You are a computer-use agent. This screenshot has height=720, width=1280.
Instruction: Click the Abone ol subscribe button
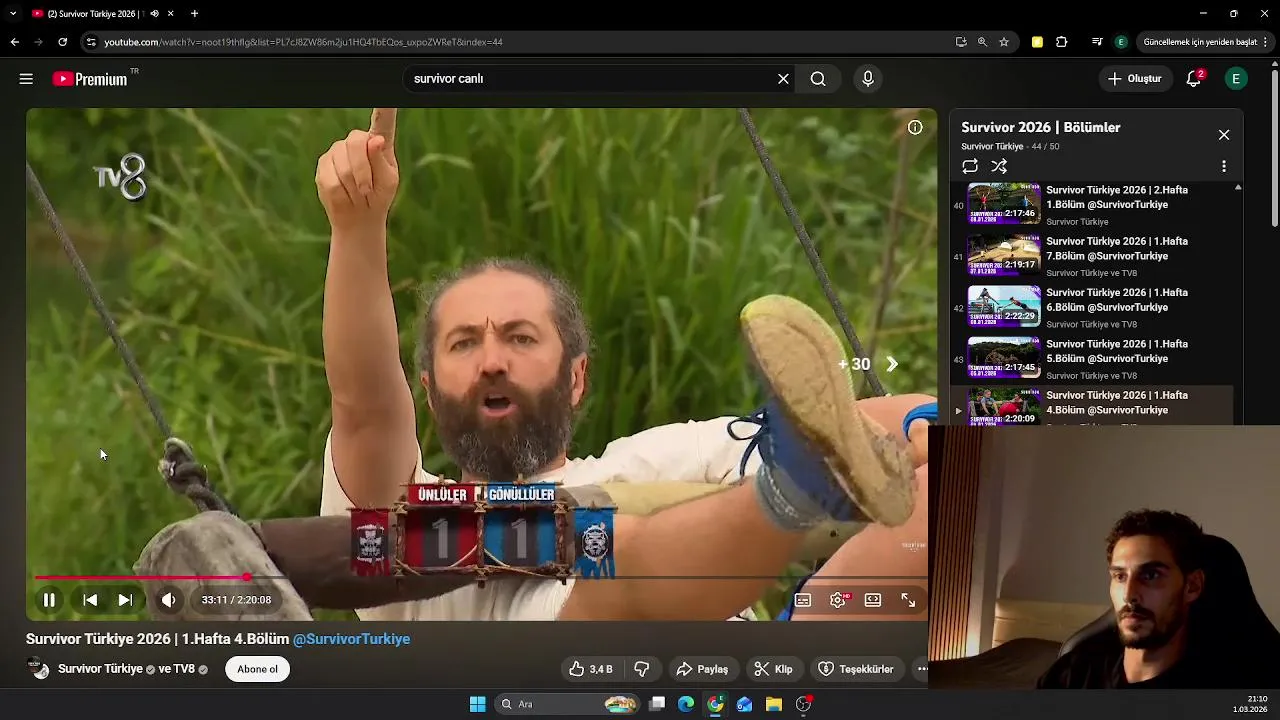pos(257,669)
